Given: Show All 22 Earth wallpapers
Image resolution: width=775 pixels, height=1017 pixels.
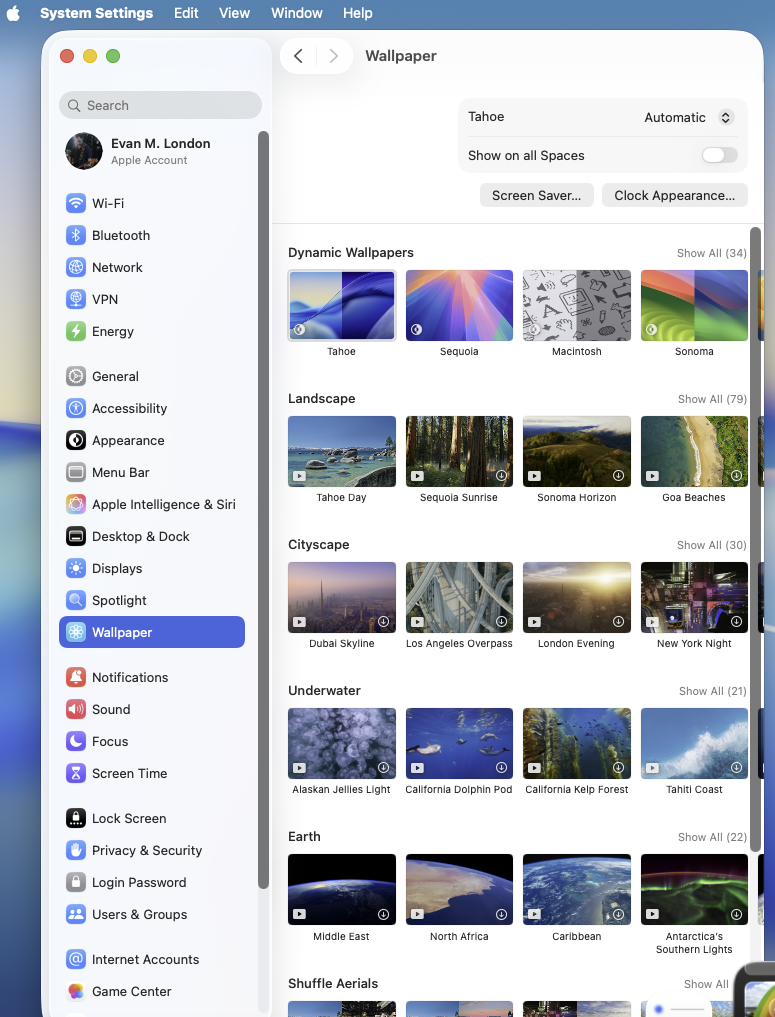Looking at the screenshot, I should [712, 837].
